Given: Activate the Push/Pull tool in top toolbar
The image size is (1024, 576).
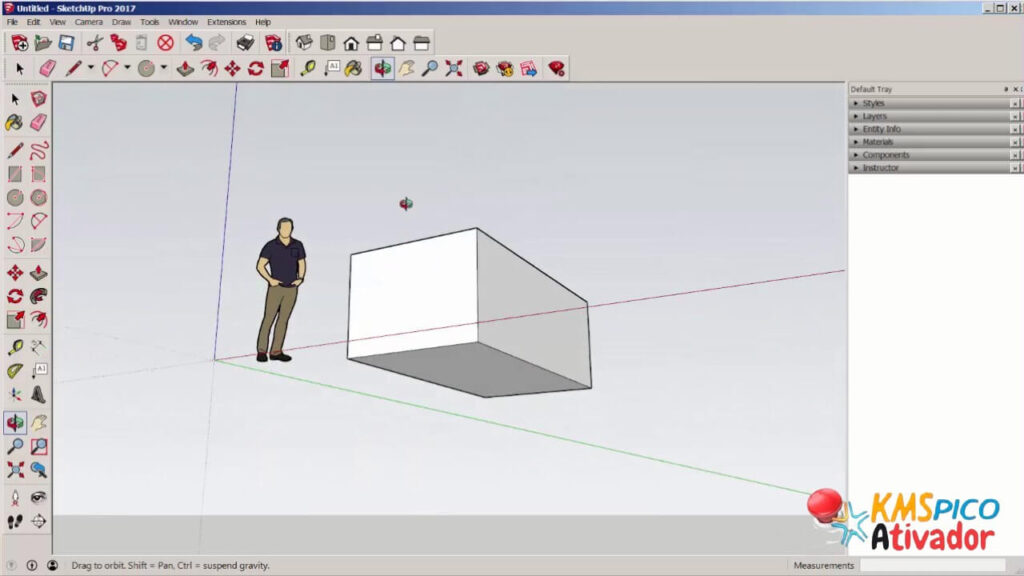Looking at the screenshot, I should click(x=185, y=68).
